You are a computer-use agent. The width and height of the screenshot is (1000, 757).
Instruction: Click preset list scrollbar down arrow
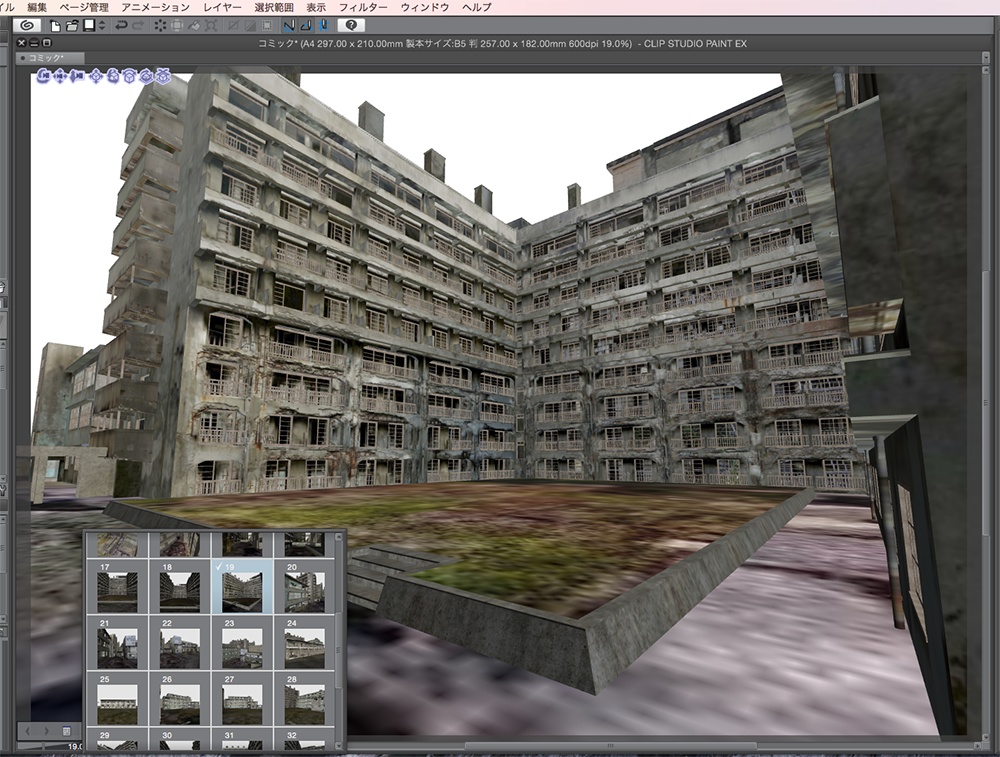(339, 744)
